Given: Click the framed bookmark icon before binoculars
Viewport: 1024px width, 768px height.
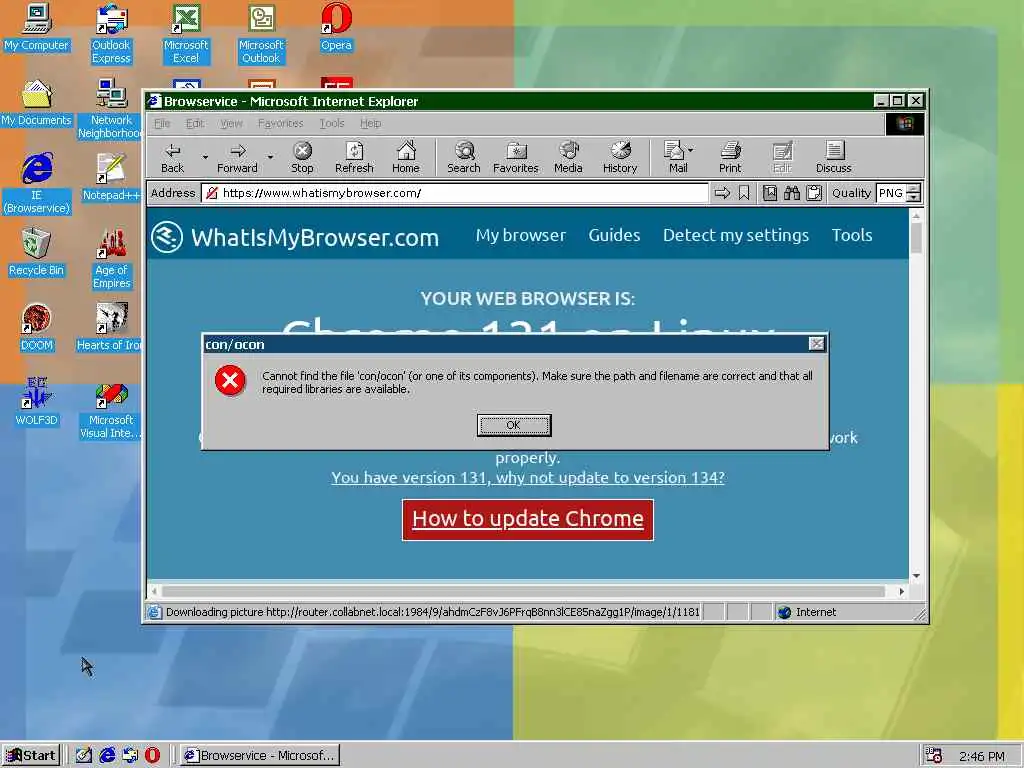Looking at the screenshot, I should (x=770, y=193).
